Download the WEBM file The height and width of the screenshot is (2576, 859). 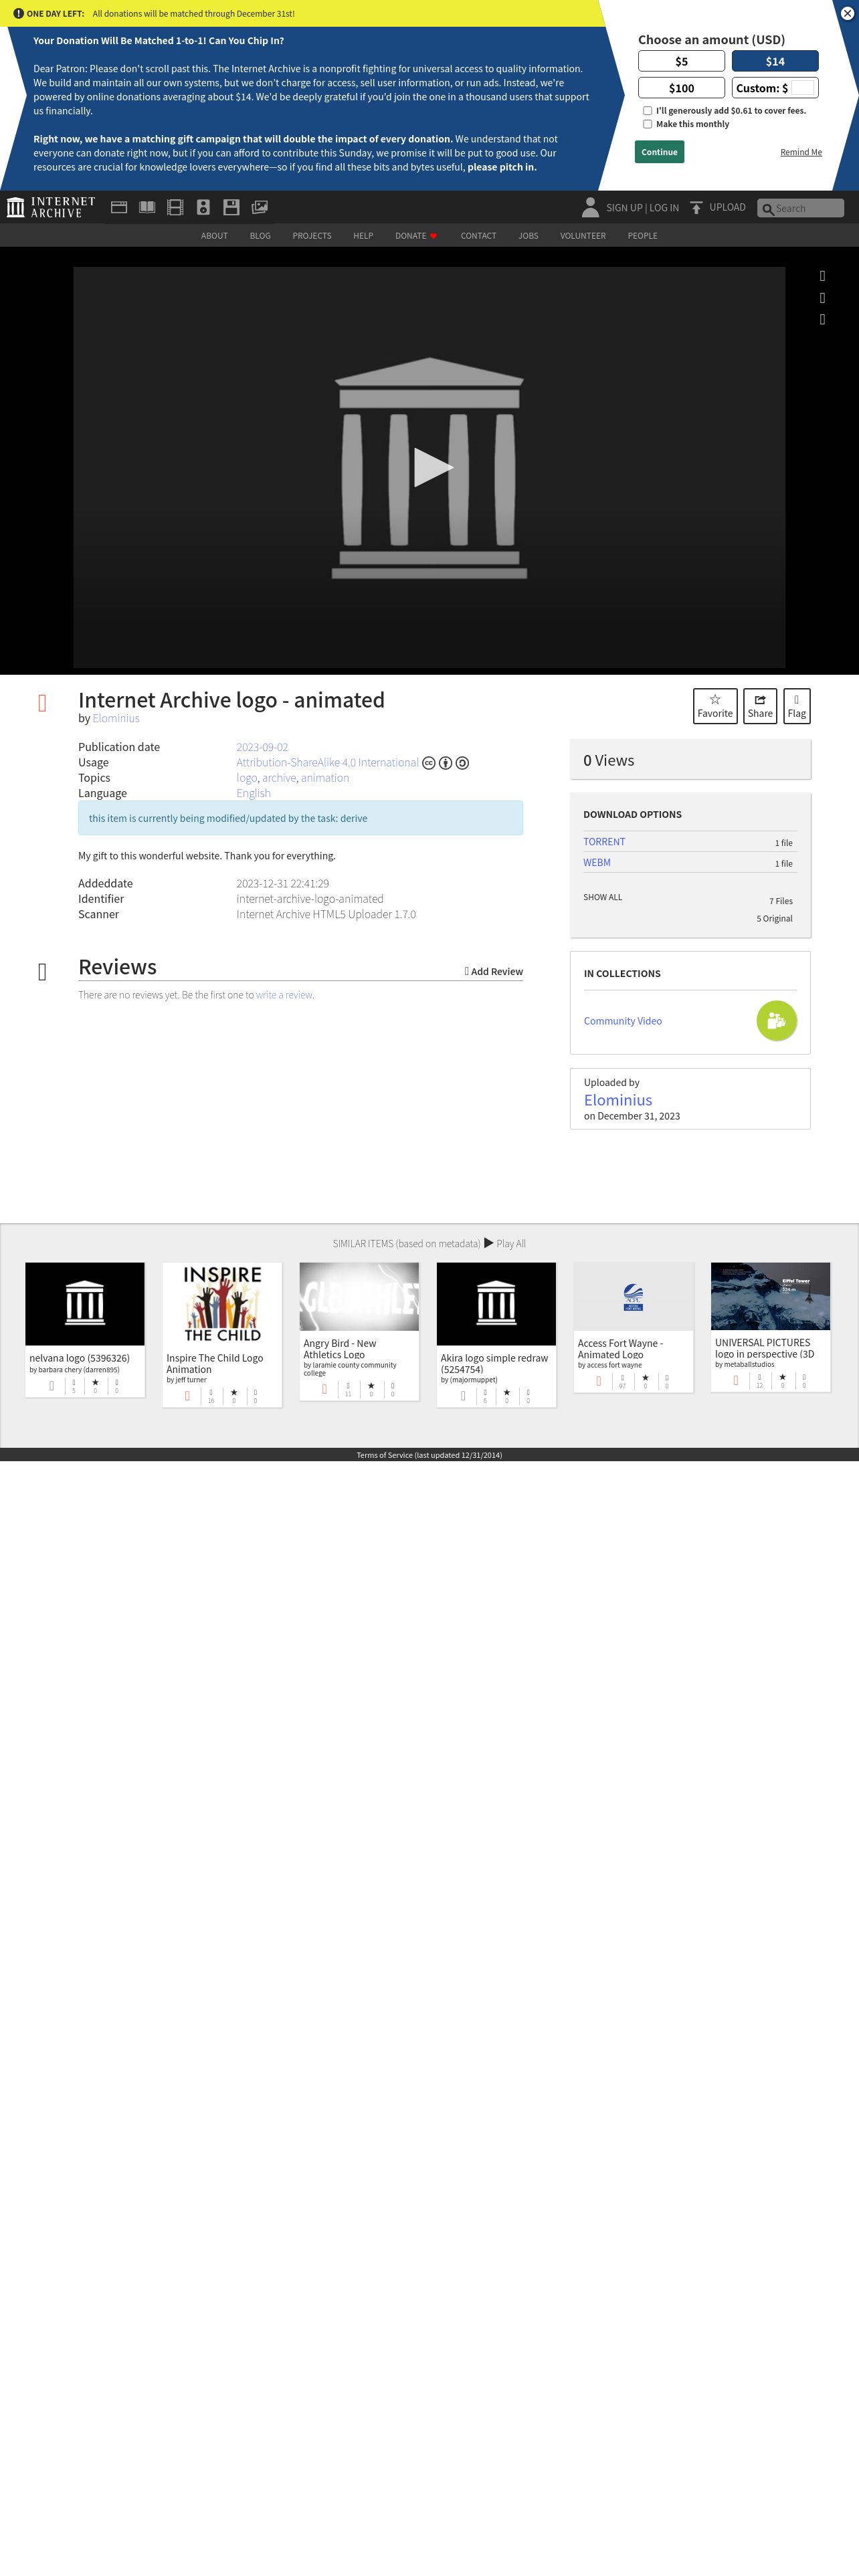[597, 862]
